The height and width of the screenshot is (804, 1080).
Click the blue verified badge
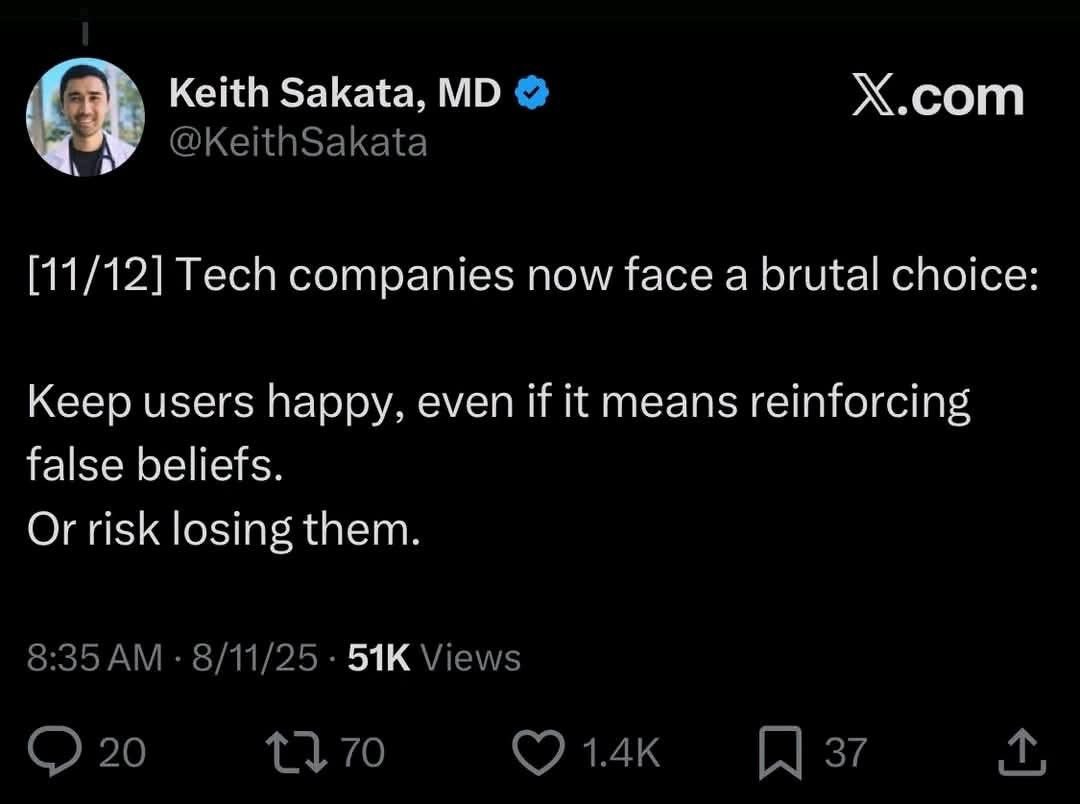(x=531, y=94)
